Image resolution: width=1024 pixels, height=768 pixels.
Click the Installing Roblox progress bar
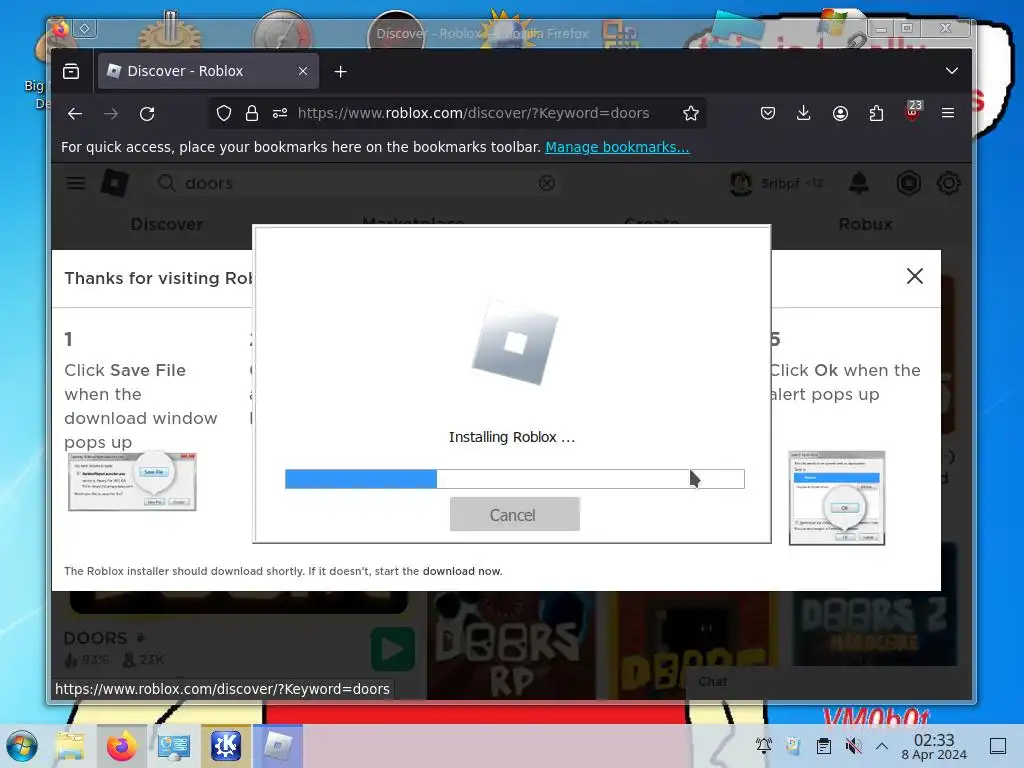click(x=515, y=479)
